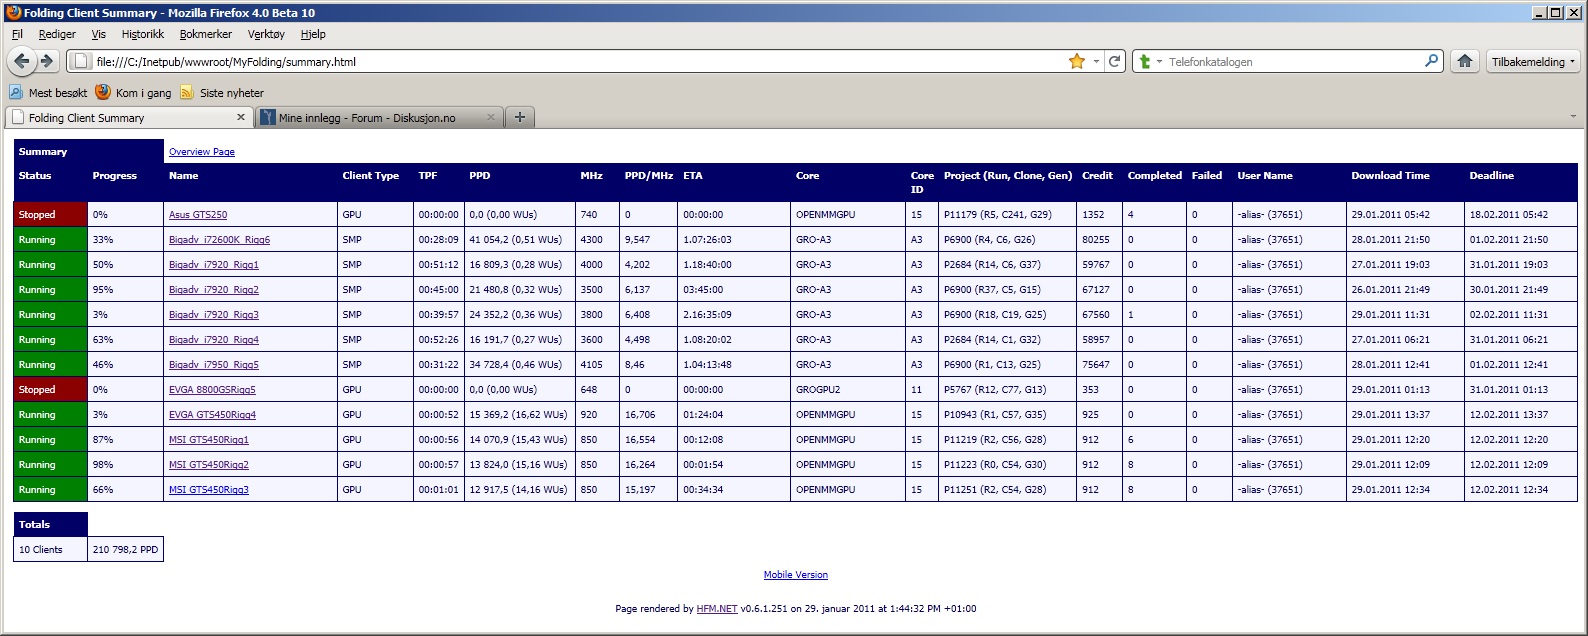This screenshot has width=1588, height=636.
Task: Open the Tilbakemelding dropdown button
Action: tap(1533, 61)
